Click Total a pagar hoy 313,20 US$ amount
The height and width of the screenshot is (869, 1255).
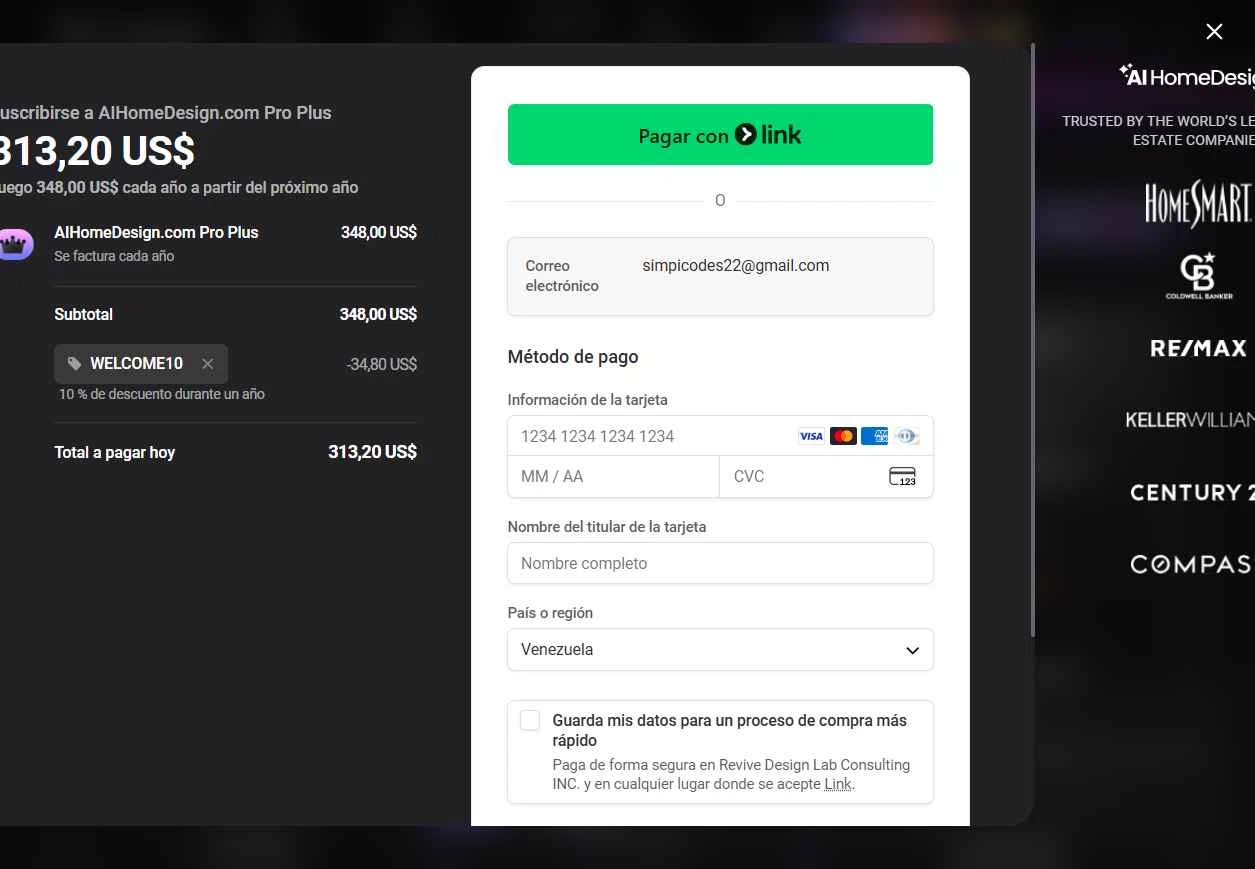(372, 452)
